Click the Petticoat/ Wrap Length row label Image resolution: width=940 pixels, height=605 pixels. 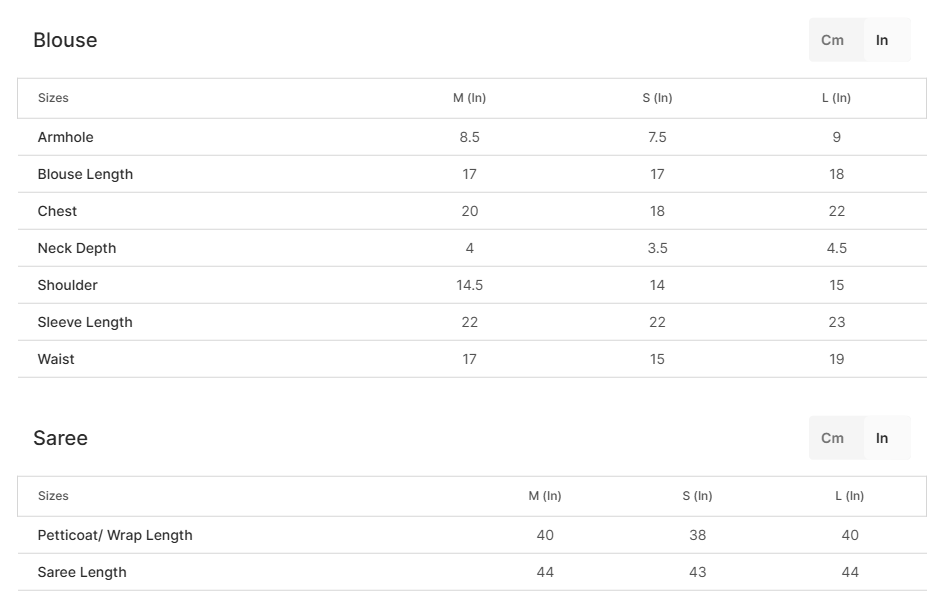[x=115, y=535]
